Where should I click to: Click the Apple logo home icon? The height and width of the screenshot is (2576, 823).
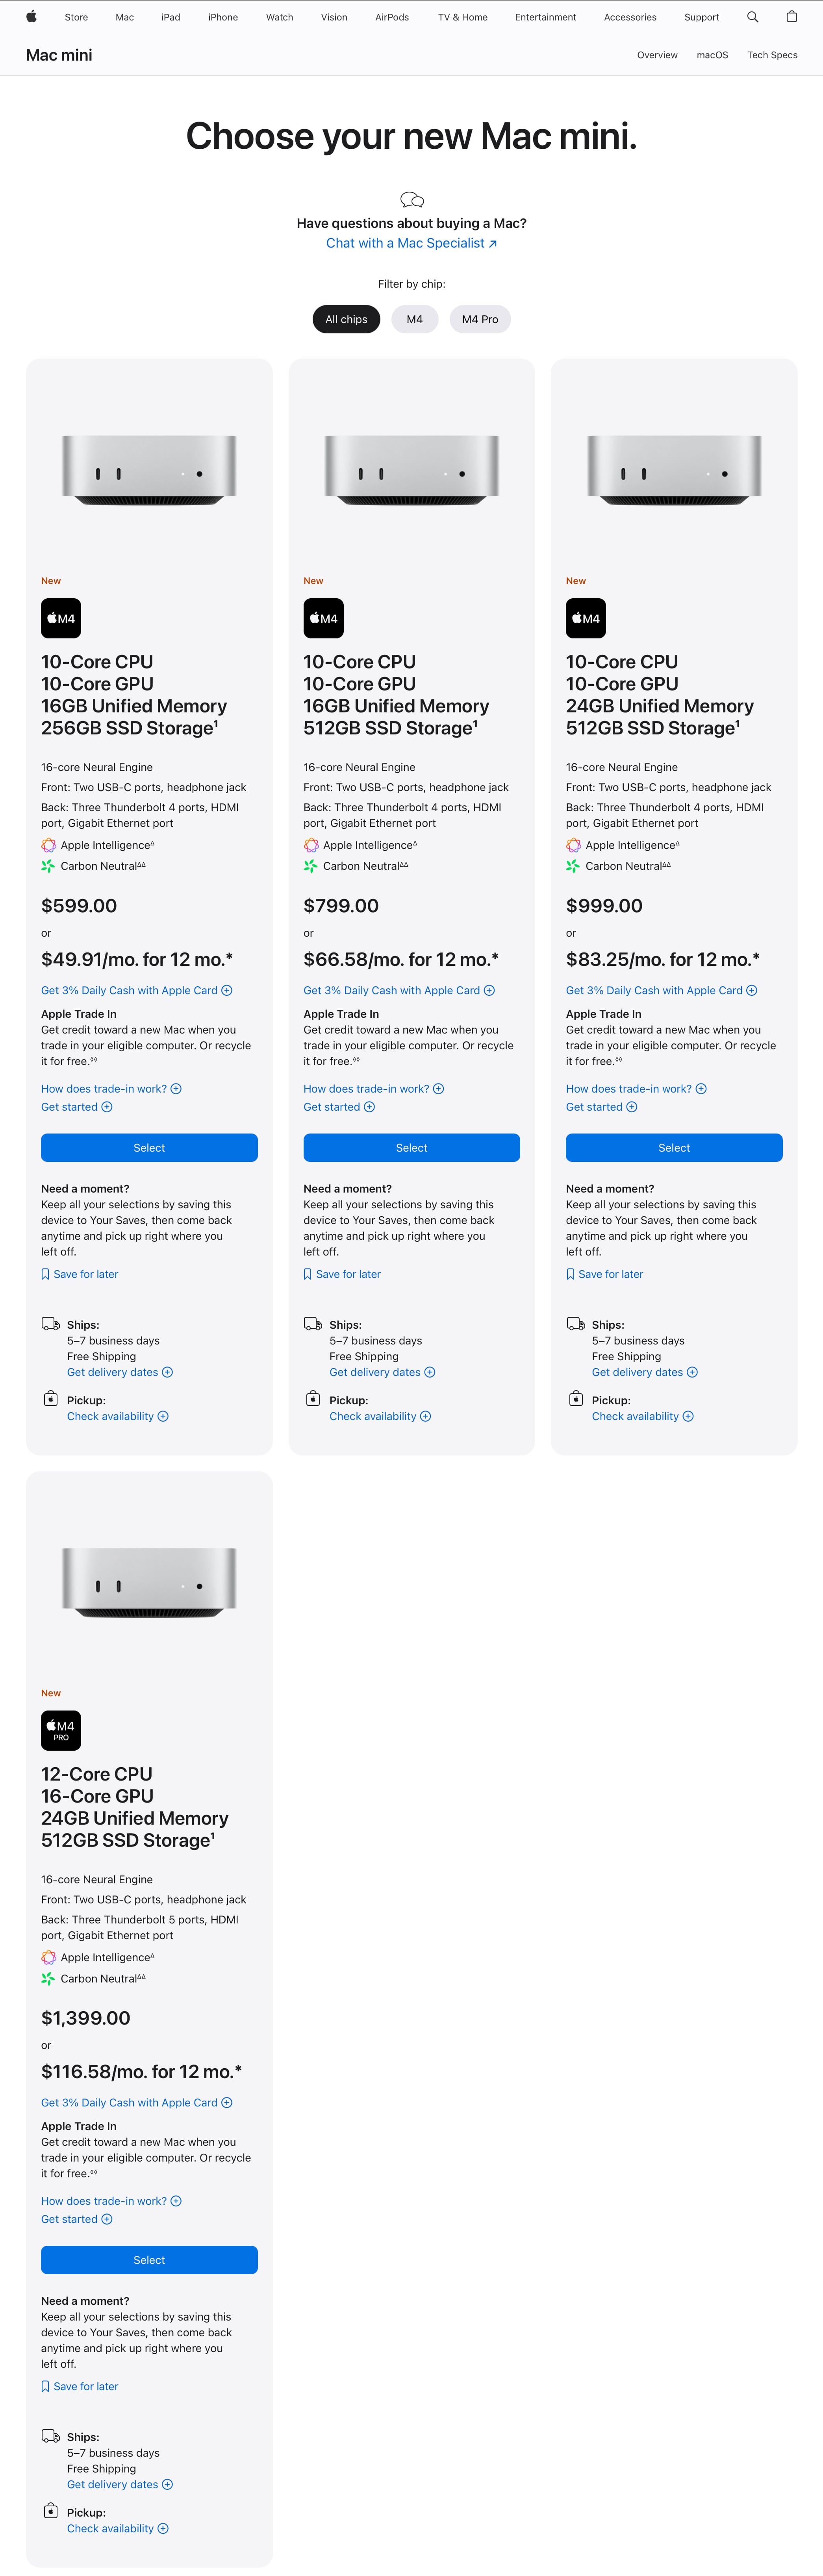point(31,17)
